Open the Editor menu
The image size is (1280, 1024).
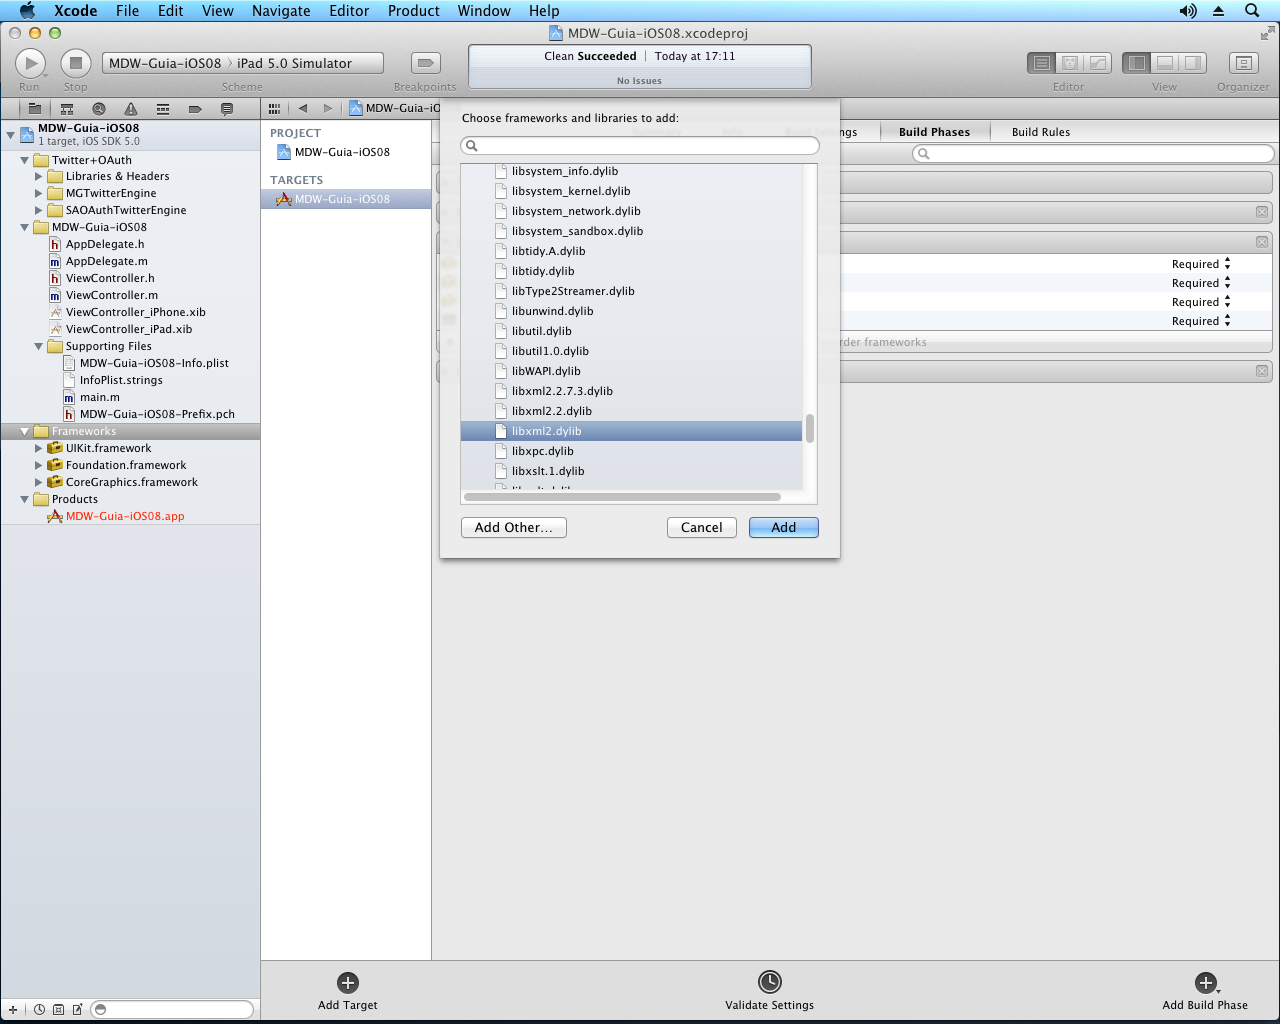[349, 11]
